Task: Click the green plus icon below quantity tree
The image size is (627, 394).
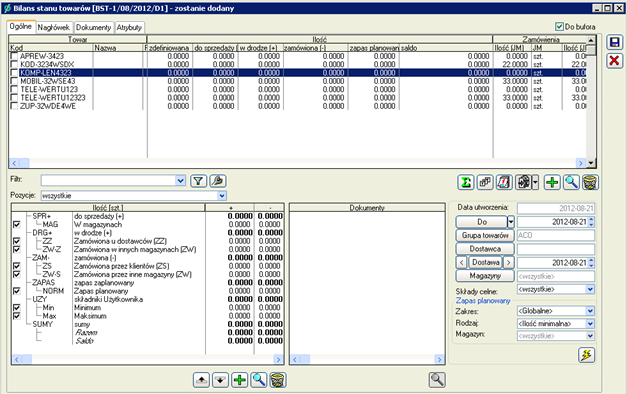Action: (240, 380)
